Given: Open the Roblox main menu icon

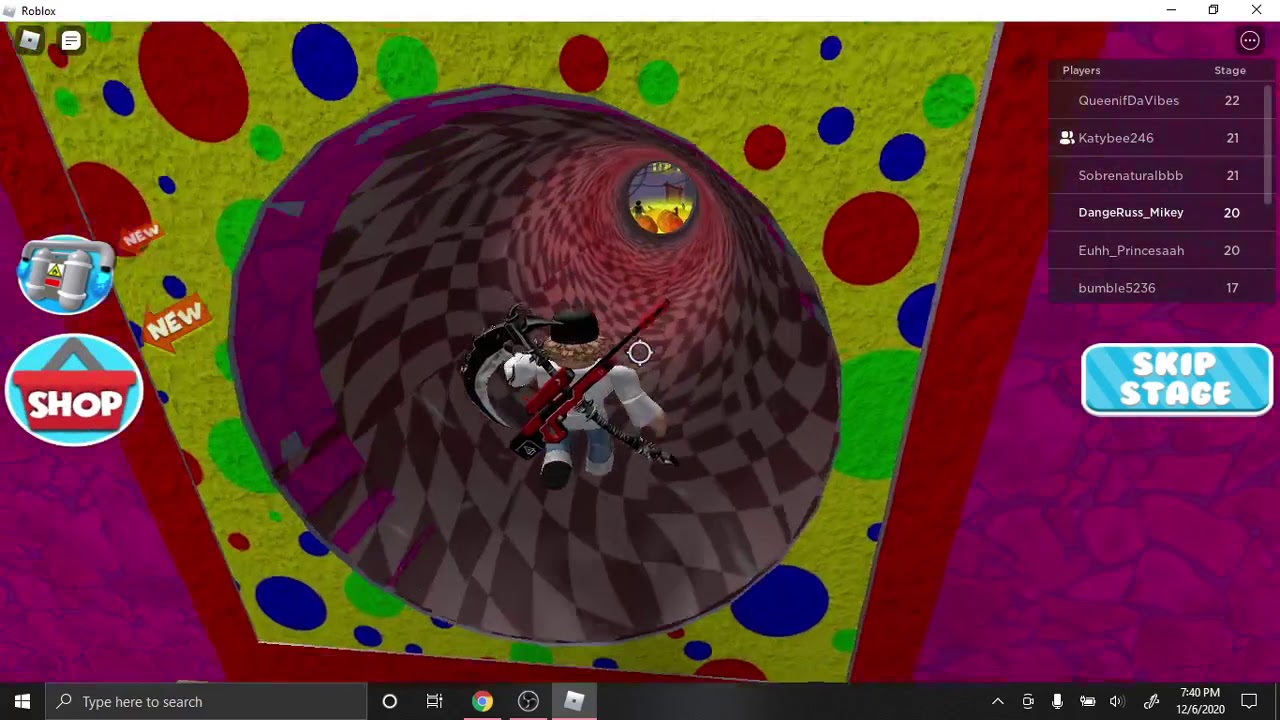Looking at the screenshot, I should [x=29, y=41].
